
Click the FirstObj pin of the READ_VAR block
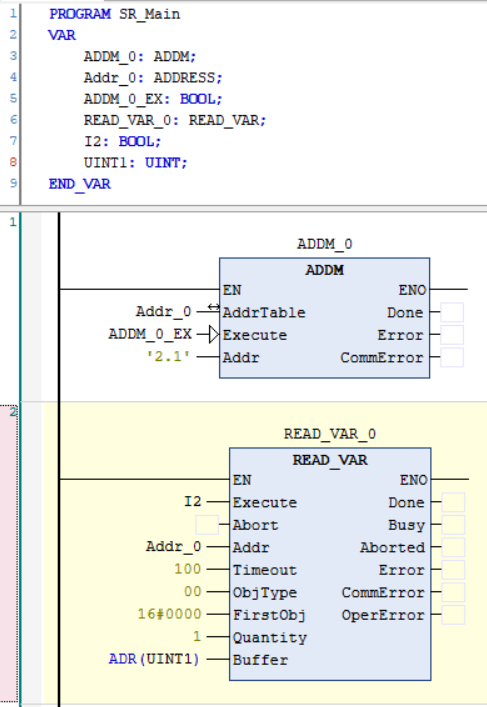[269, 615]
